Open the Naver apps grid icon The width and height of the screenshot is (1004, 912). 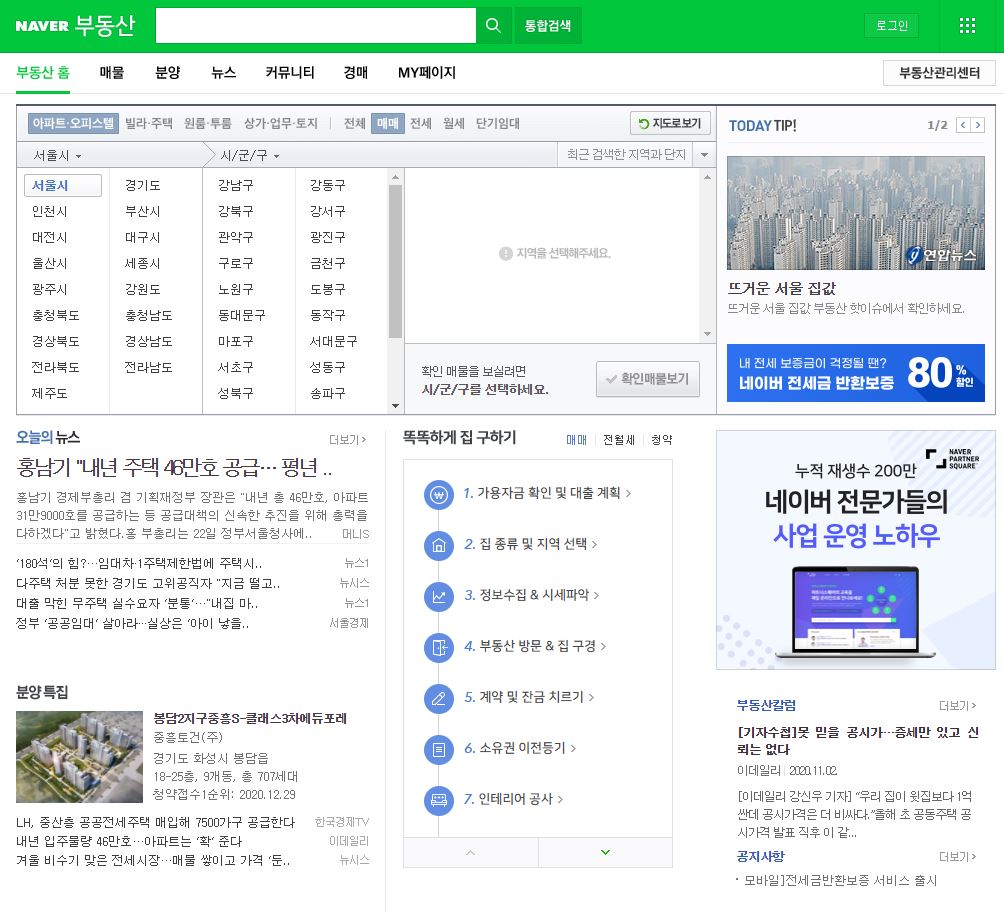coord(967,26)
